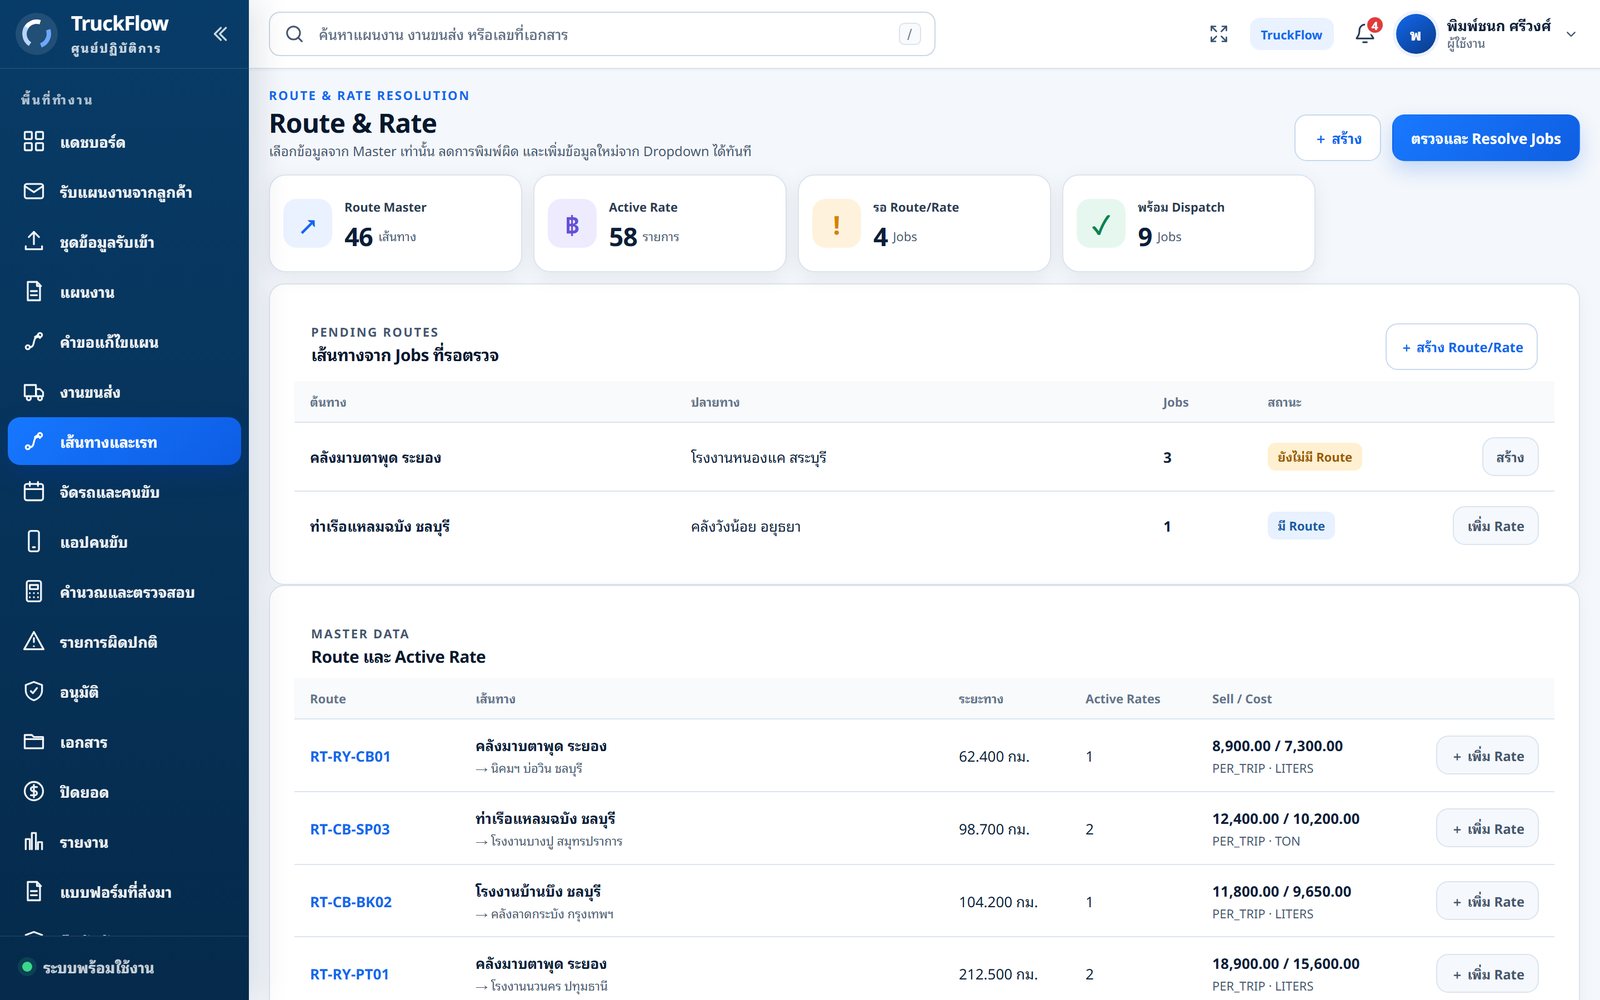The image size is (1600, 1000).
Task: Click ตรวจและ Resolve Jobs button
Action: click(x=1485, y=138)
